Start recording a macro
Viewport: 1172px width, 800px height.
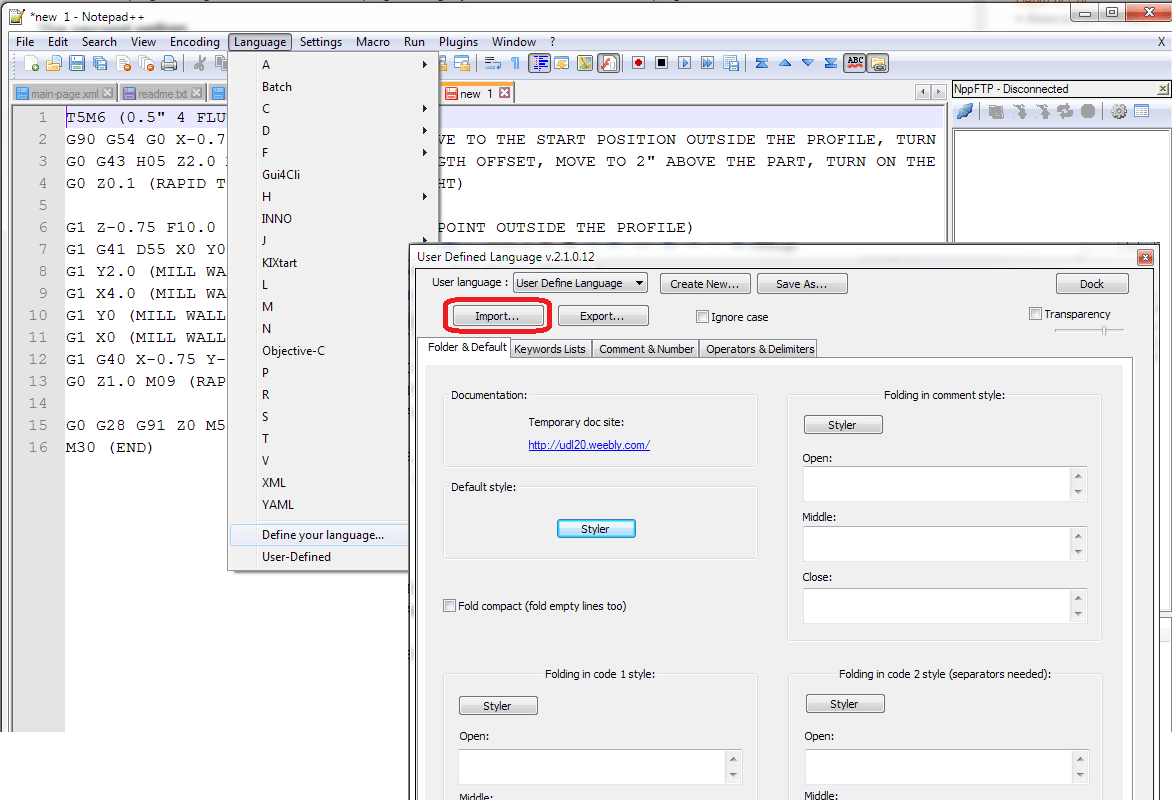638,62
